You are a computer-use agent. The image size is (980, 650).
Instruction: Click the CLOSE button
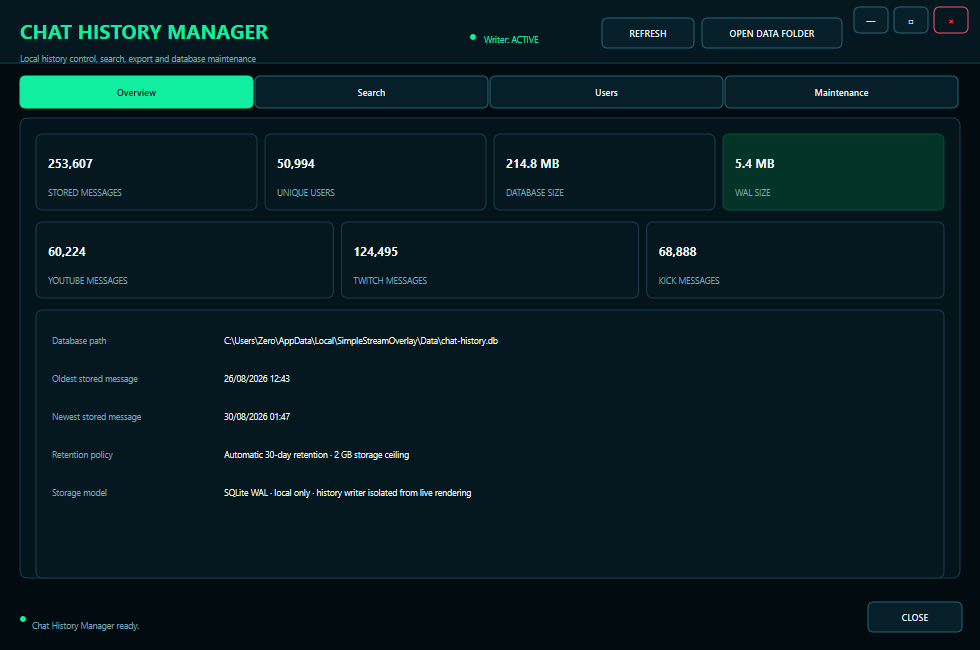coord(914,617)
